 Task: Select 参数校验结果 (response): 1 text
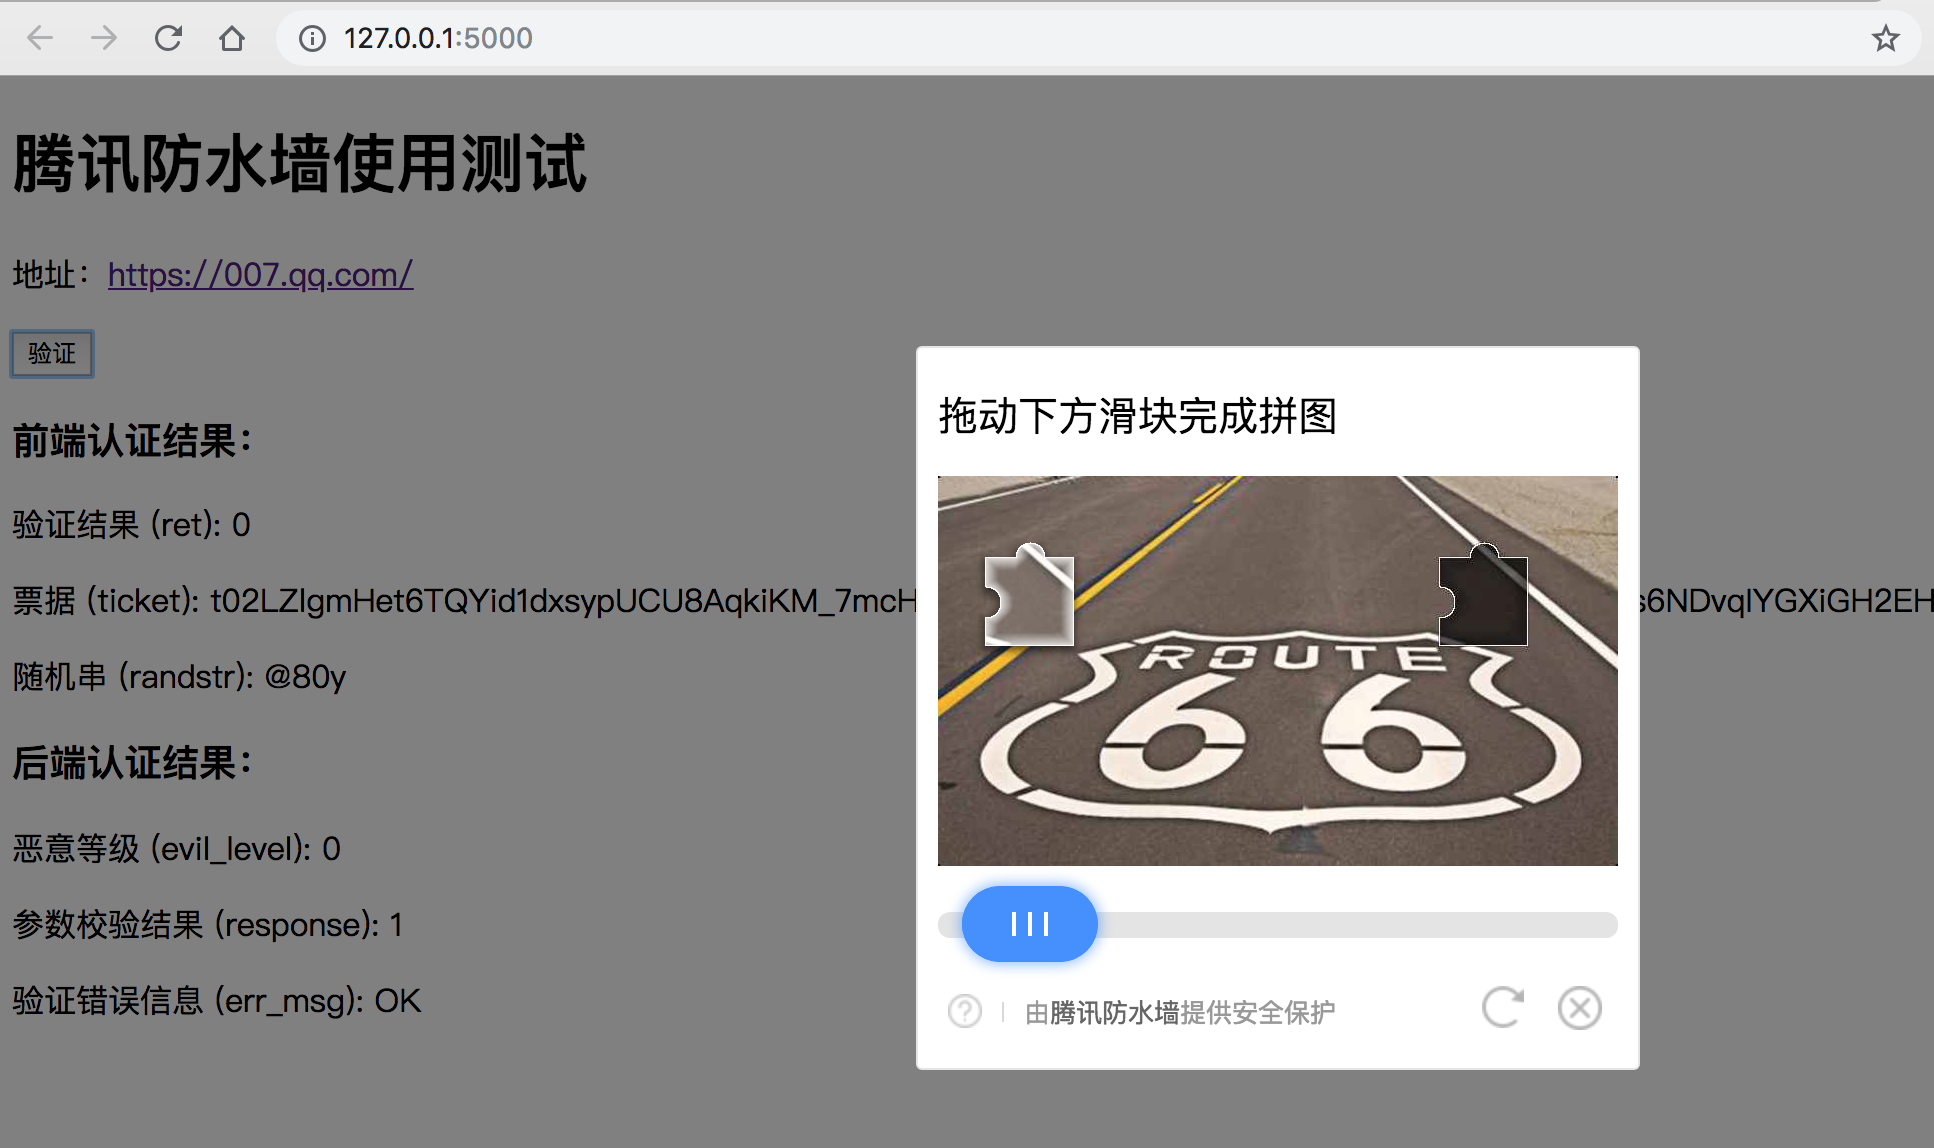208,925
